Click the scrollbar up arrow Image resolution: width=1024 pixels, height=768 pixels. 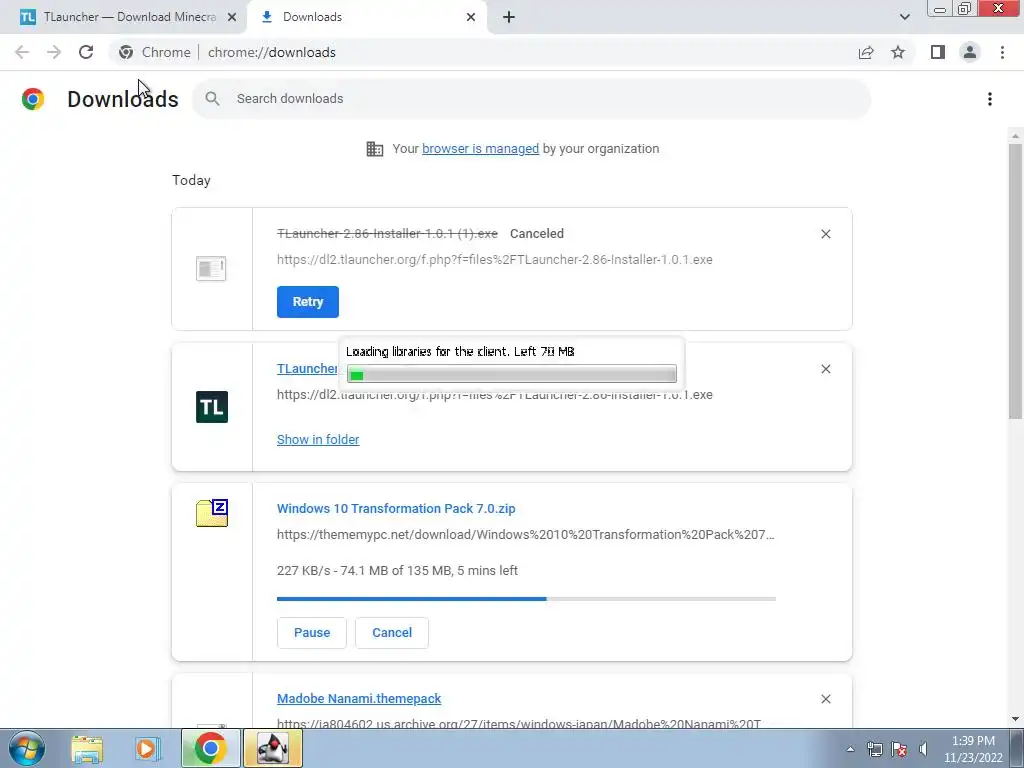1015,136
